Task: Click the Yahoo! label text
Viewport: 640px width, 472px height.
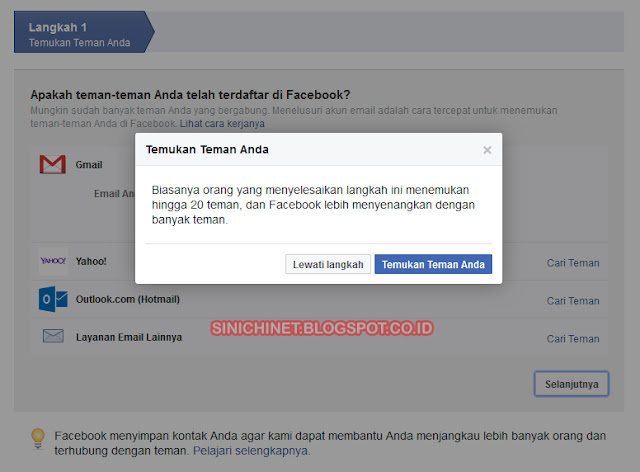Action: 91,261
